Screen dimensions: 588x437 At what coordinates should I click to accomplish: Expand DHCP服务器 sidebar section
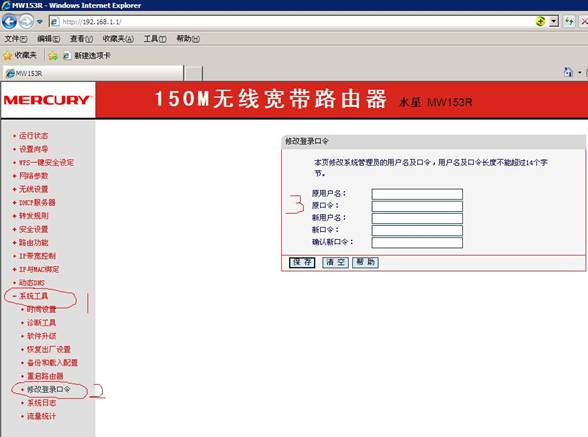point(37,203)
